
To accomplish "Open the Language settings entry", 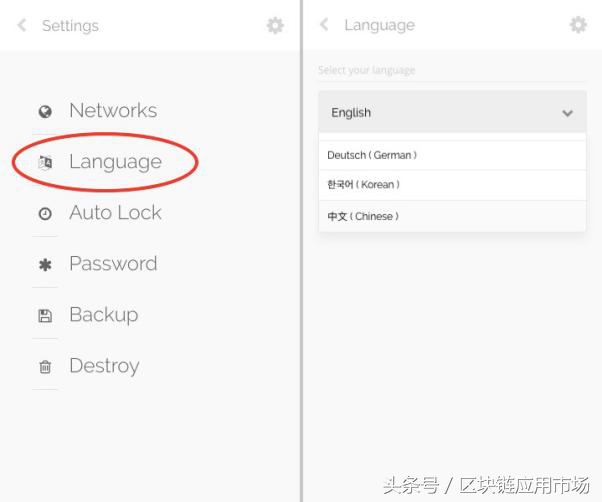I will click(116, 162).
